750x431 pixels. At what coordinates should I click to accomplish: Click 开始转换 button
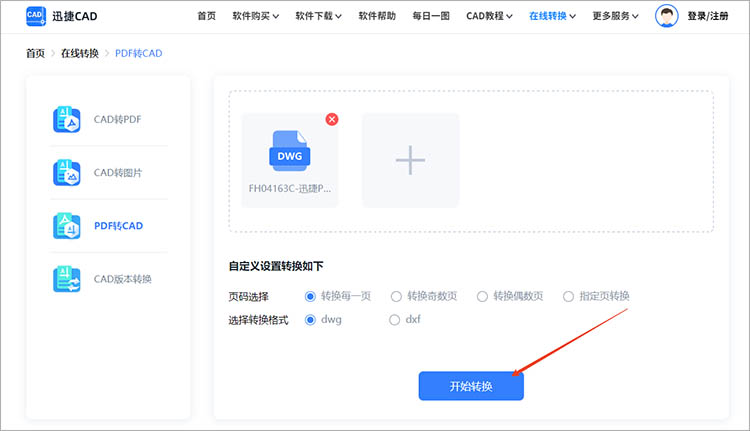click(x=471, y=386)
